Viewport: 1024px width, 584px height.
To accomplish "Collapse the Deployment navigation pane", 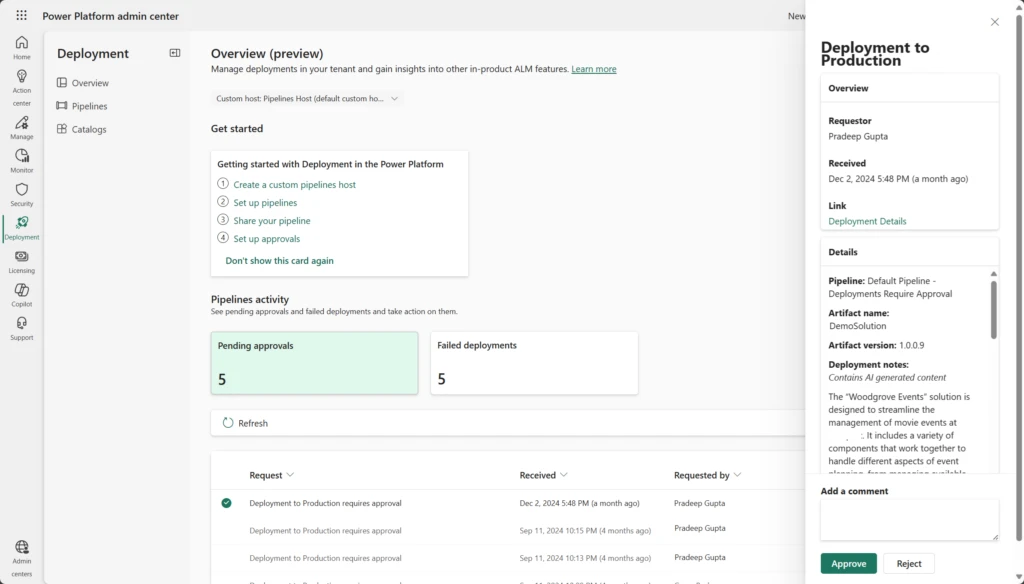I will (x=175, y=53).
